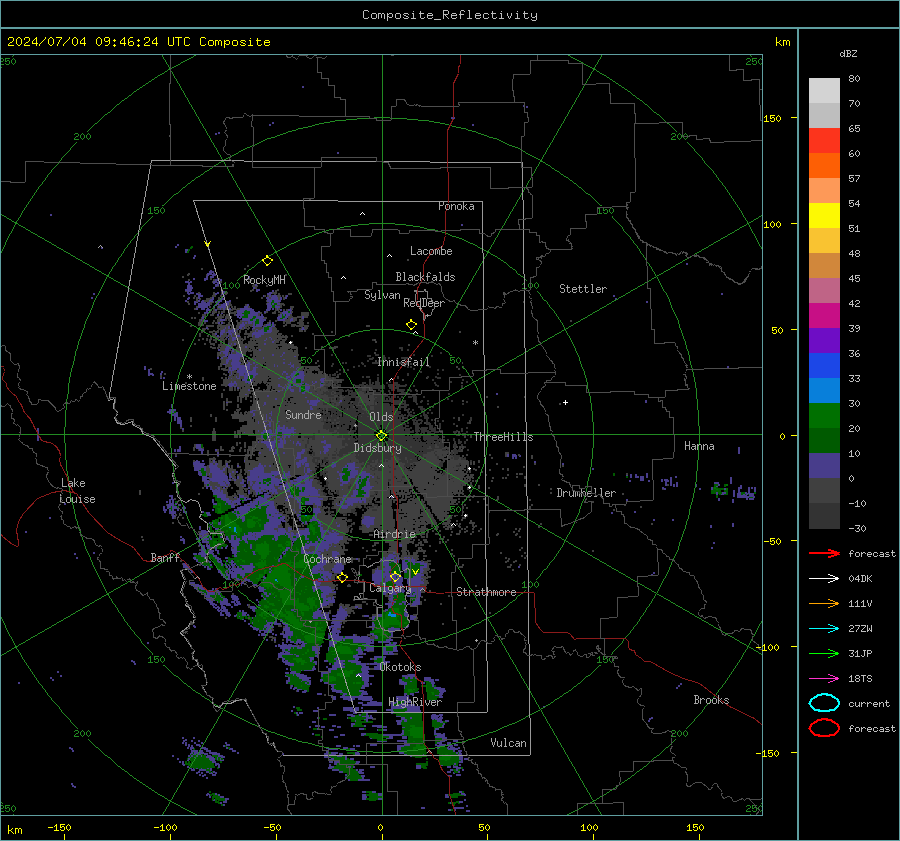
Task: Click the Limestone label on map
Action: click(189, 386)
